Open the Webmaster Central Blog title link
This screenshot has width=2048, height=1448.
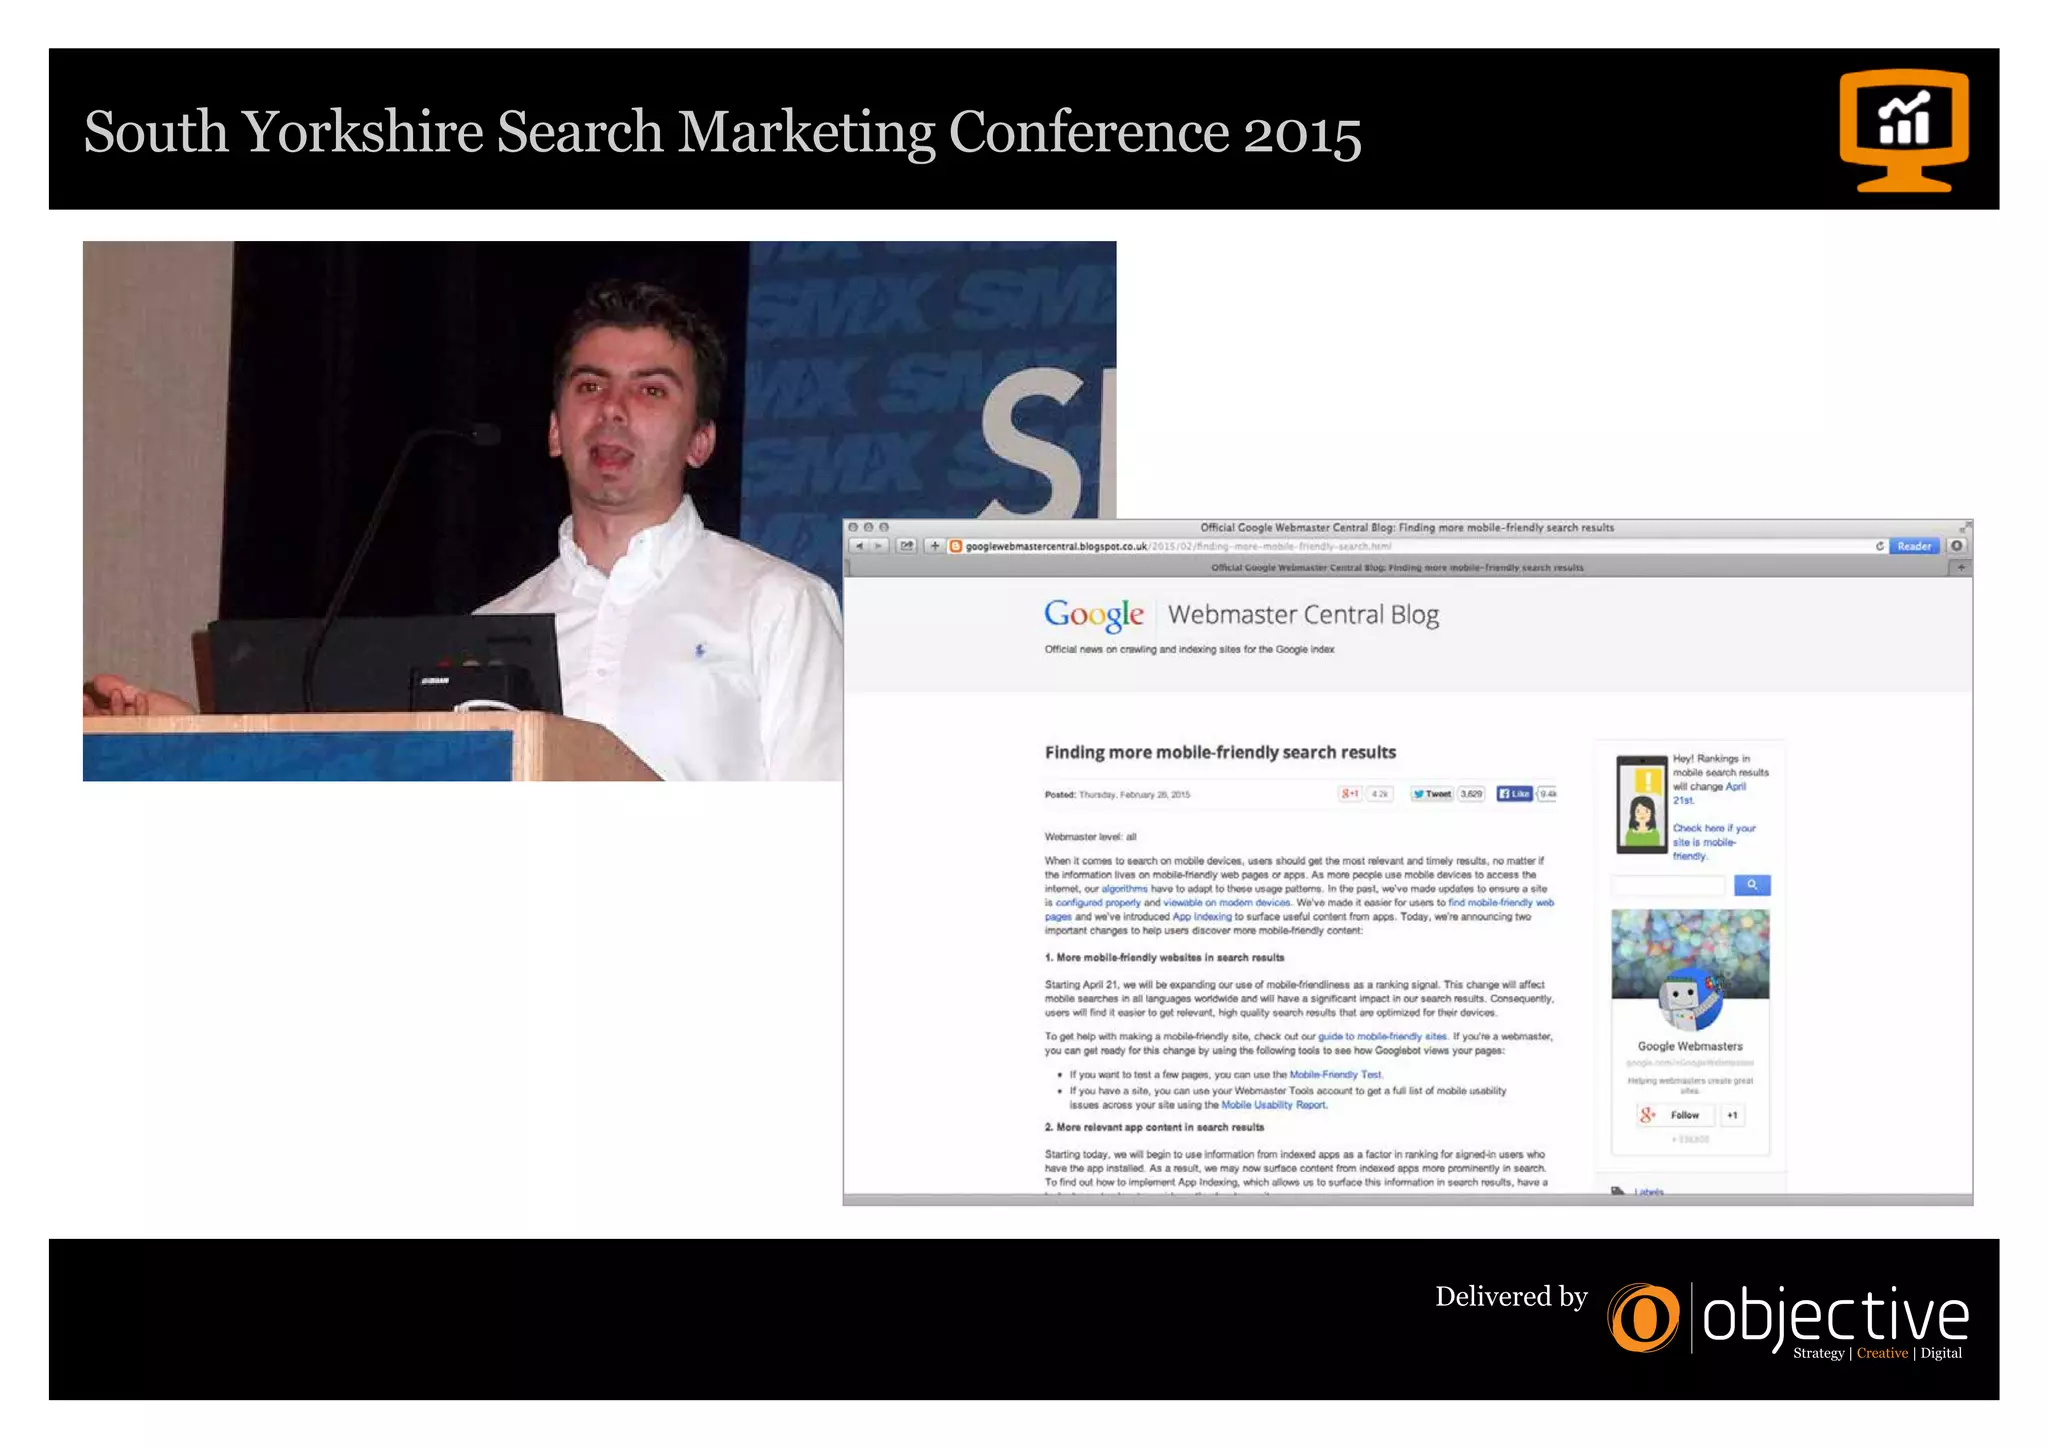click(x=1303, y=615)
